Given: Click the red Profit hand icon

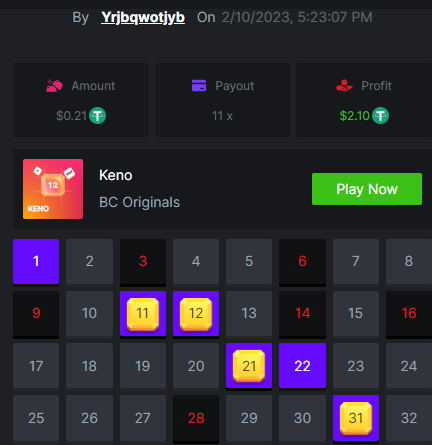Looking at the screenshot, I should click(344, 86).
